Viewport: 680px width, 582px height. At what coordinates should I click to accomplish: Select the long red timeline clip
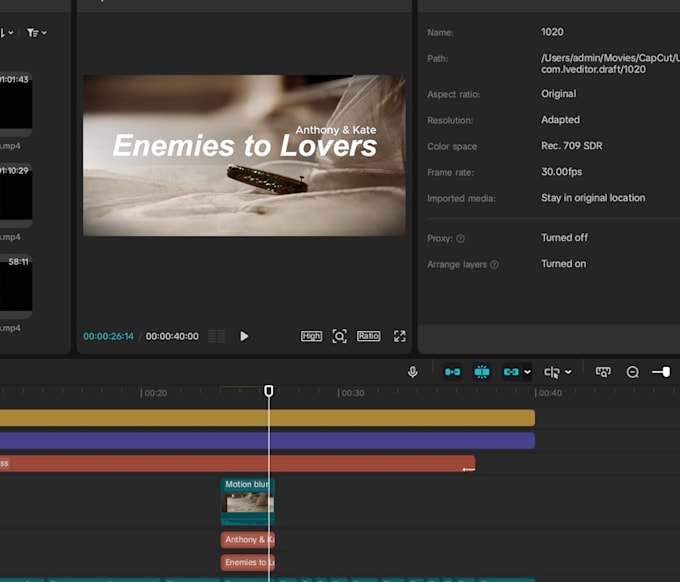238,464
